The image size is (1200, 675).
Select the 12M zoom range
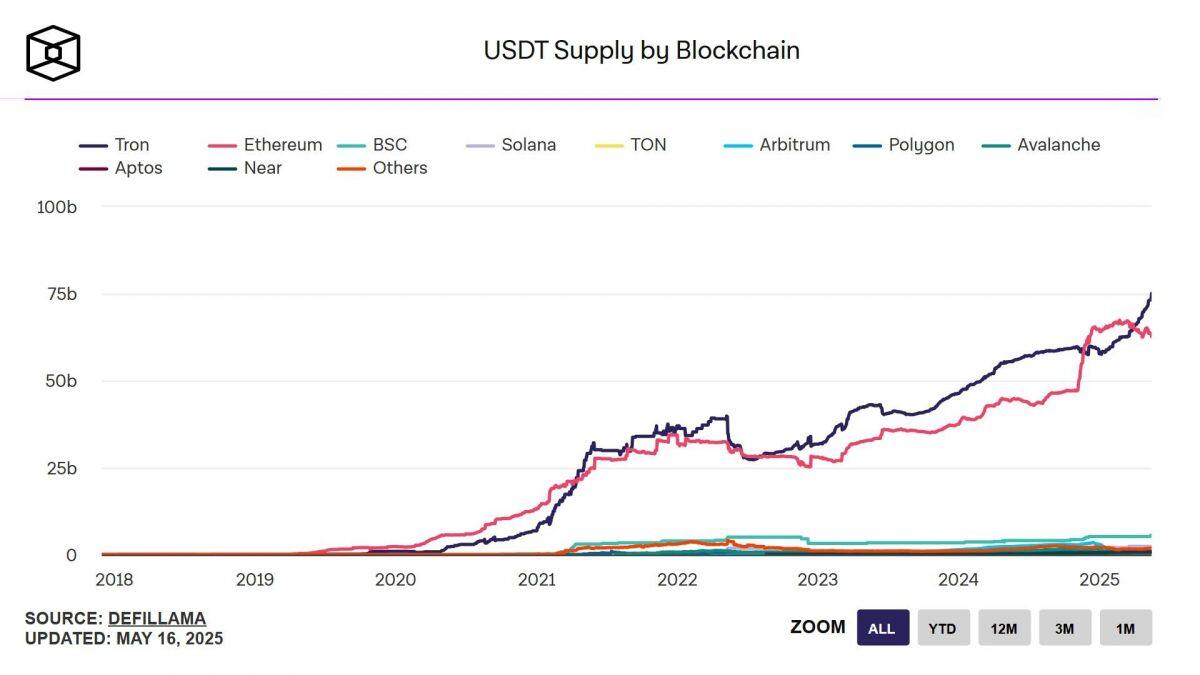pyautogui.click(x=1004, y=627)
